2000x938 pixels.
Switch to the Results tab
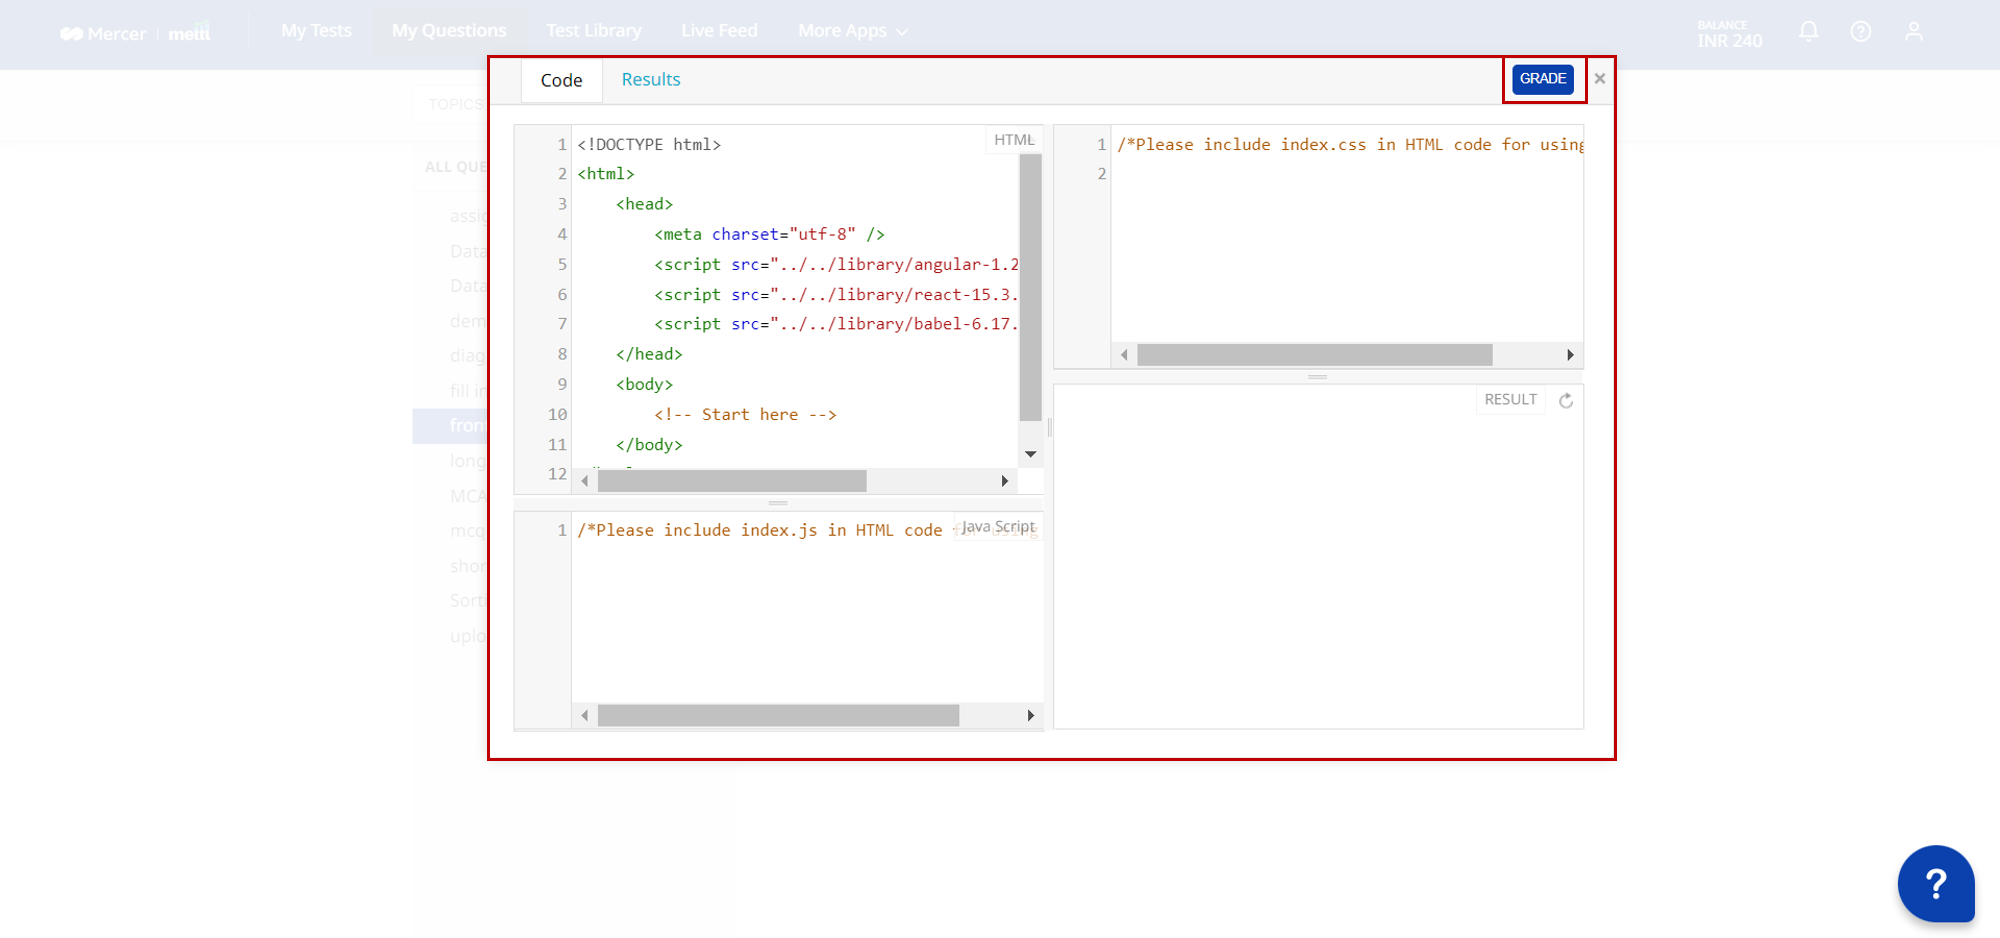click(651, 80)
